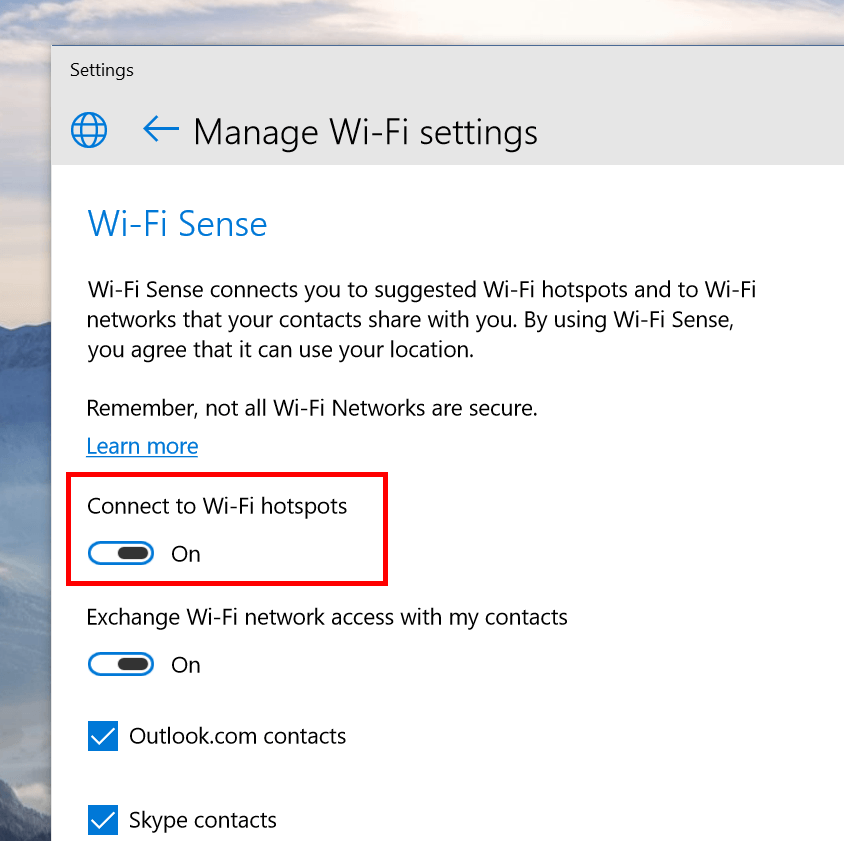The width and height of the screenshot is (844, 841).
Task: Click the Connect to Wi-Fi hotspots label
Action: point(217,507)
